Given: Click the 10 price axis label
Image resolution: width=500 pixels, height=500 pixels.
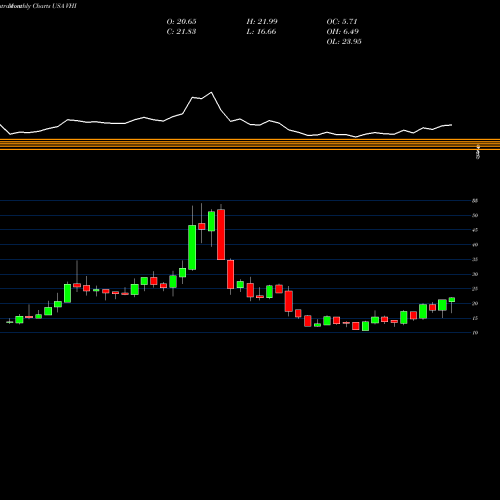Looking at the screenshot, I should [x=475, y=333].
